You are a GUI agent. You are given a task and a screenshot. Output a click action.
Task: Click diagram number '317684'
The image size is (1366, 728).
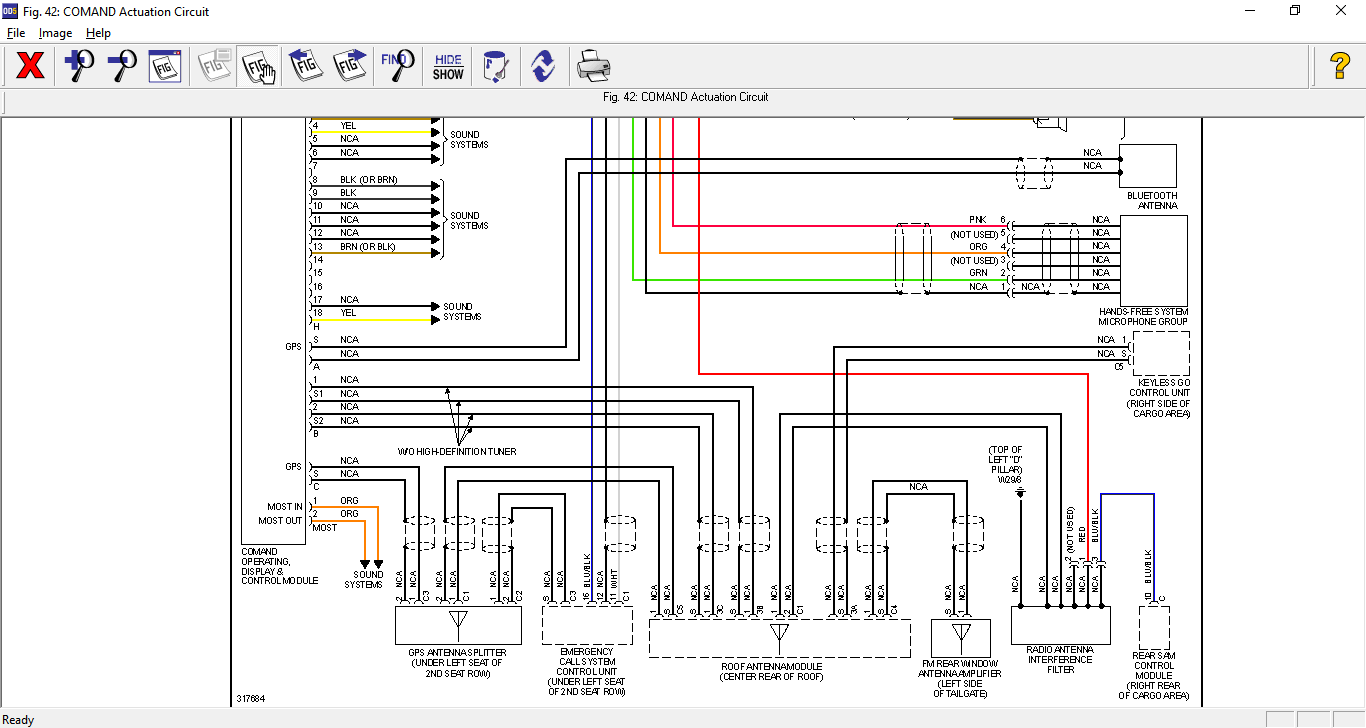252,699
